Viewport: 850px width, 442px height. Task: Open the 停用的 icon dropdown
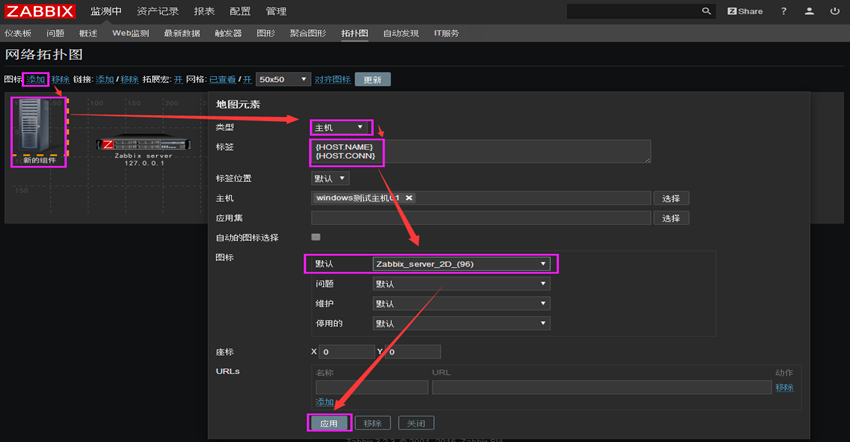click(461, 323)
